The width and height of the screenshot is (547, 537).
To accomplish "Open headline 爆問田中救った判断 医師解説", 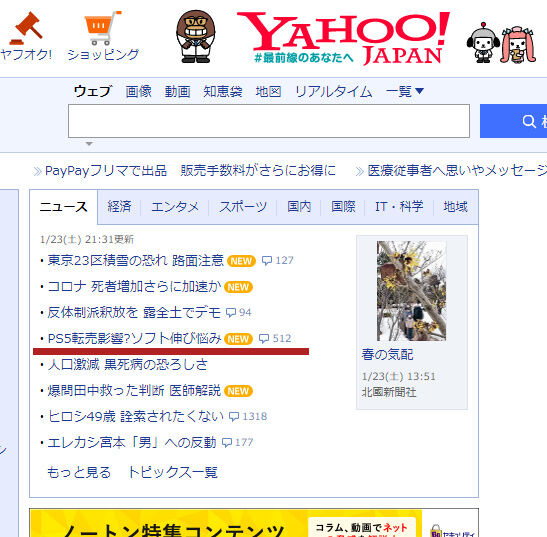I will point(134,390).
